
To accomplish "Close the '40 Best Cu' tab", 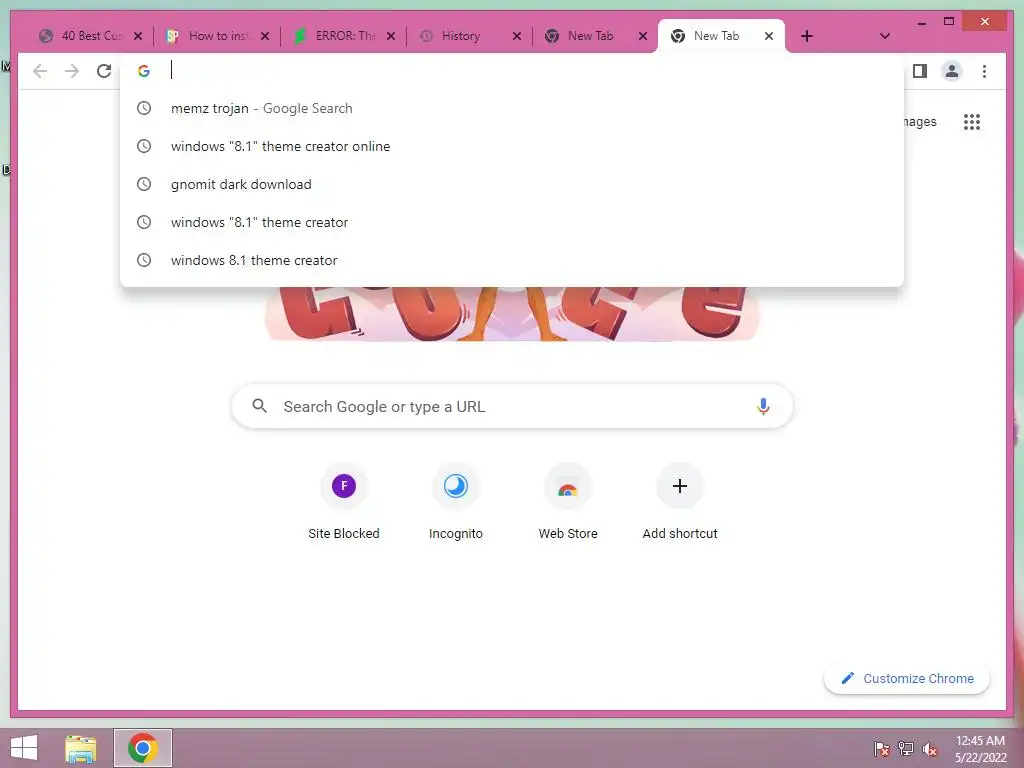I will click(138, 36).
